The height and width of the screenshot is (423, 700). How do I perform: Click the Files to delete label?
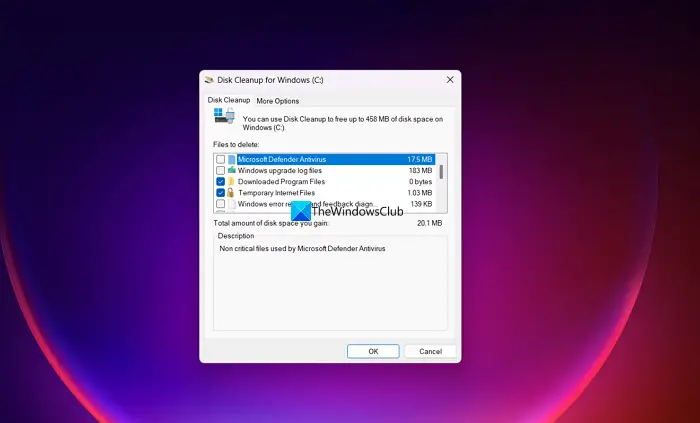(236, 145)
